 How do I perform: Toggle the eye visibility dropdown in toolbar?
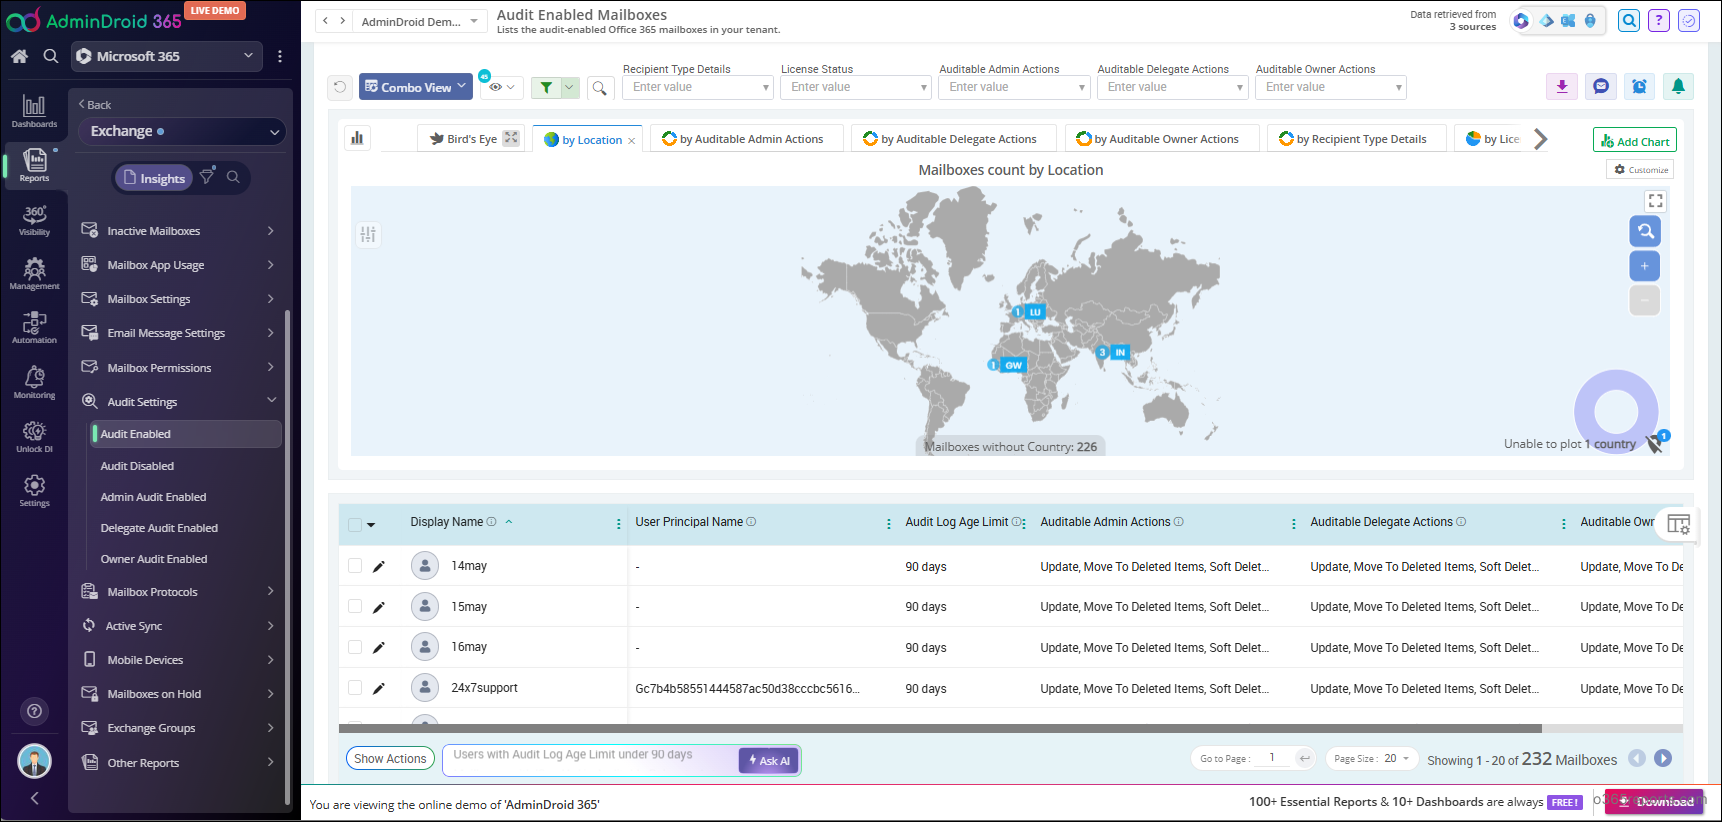(501, 88)
